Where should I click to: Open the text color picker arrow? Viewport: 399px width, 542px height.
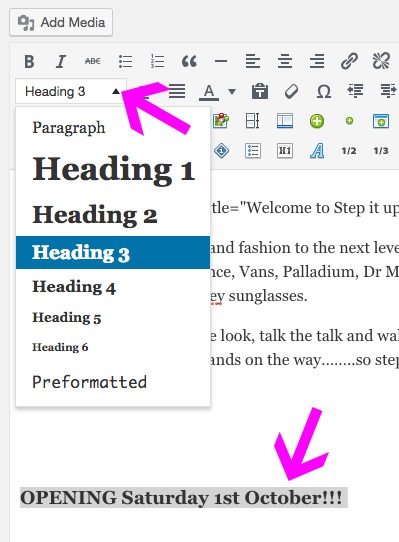(232, 92)
